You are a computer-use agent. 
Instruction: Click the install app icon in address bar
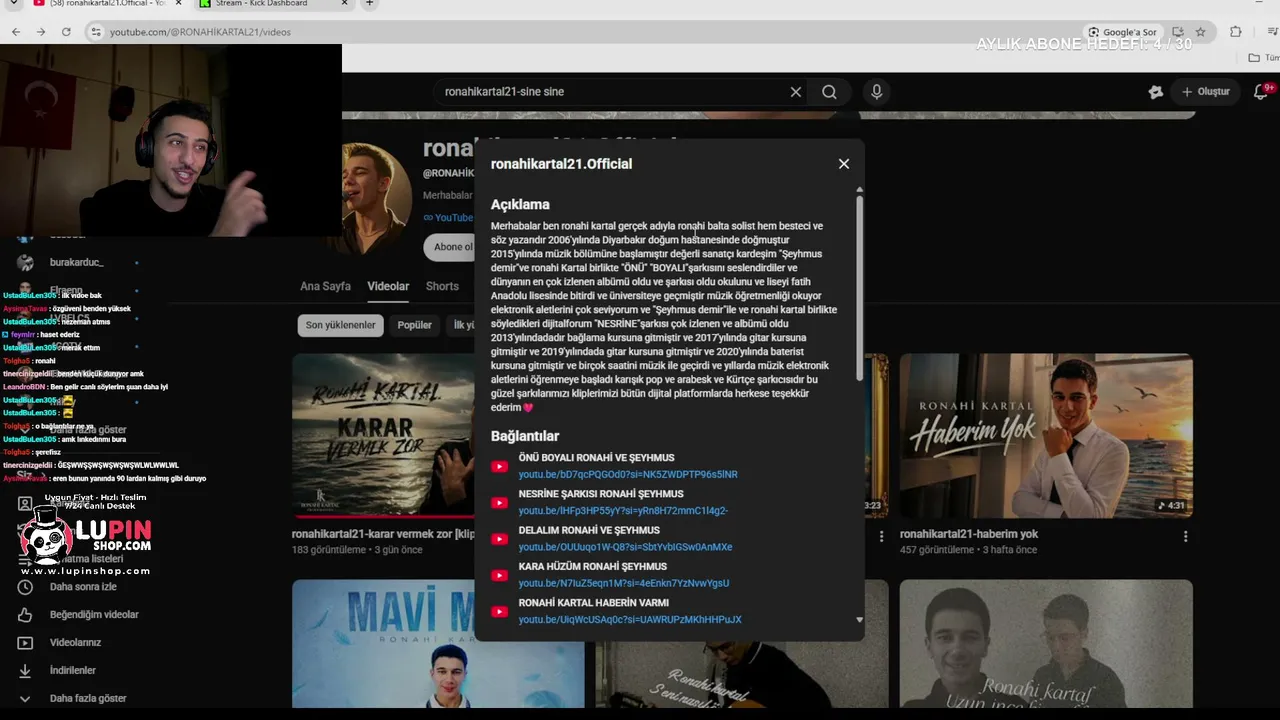tap(1178, 32)
